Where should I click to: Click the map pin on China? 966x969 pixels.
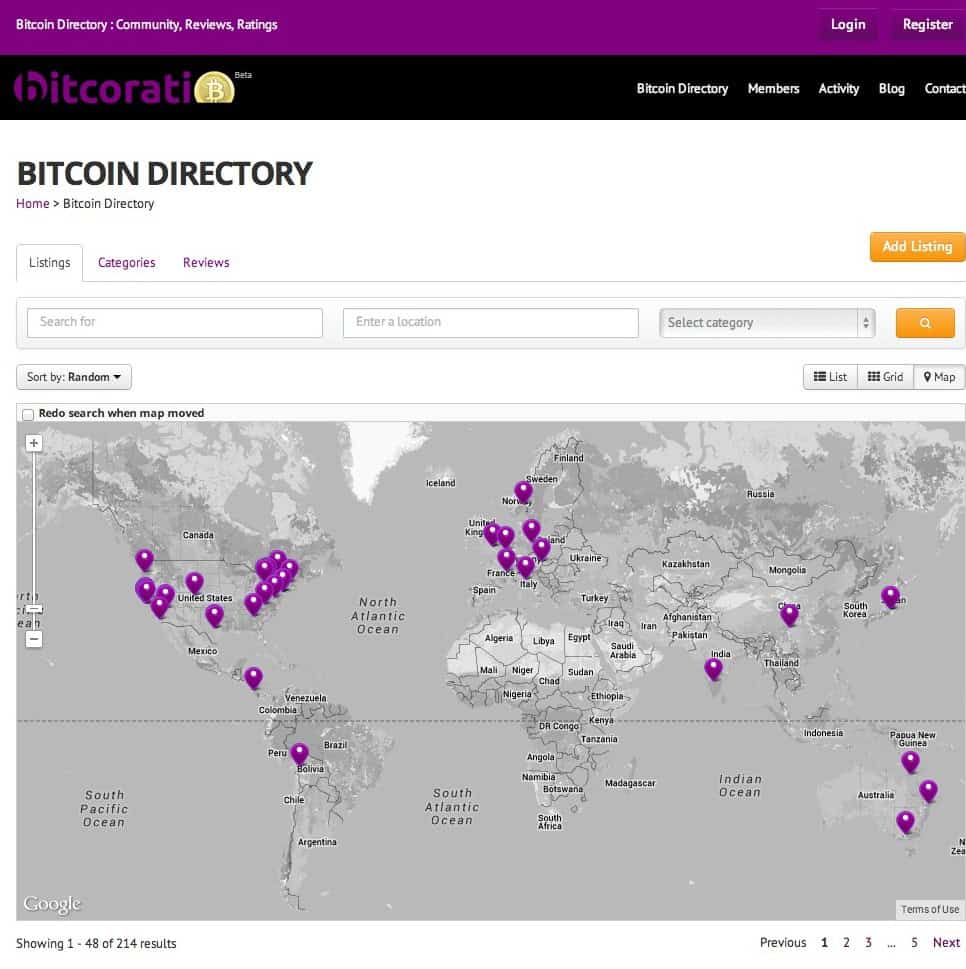[789, 614]
